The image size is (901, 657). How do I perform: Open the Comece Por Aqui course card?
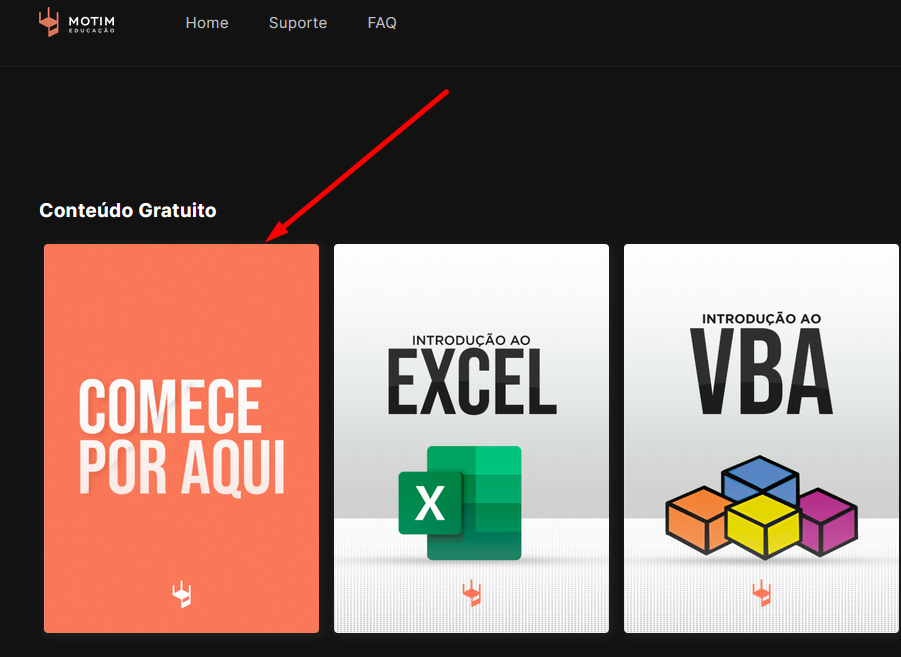click(182, 439)
